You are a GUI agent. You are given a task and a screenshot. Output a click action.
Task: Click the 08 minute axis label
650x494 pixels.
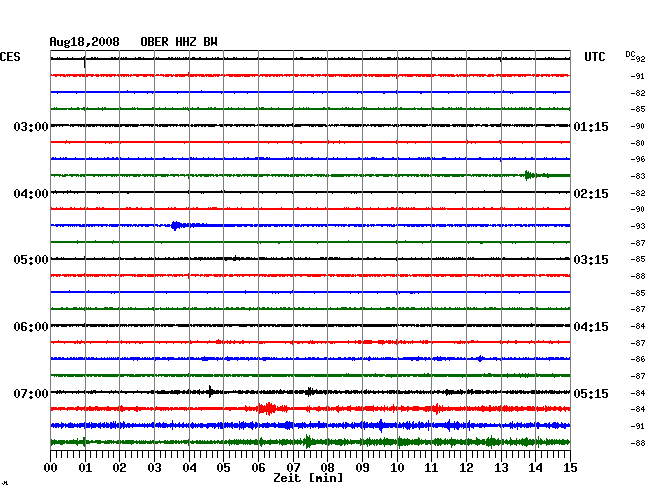click(327, 468)
